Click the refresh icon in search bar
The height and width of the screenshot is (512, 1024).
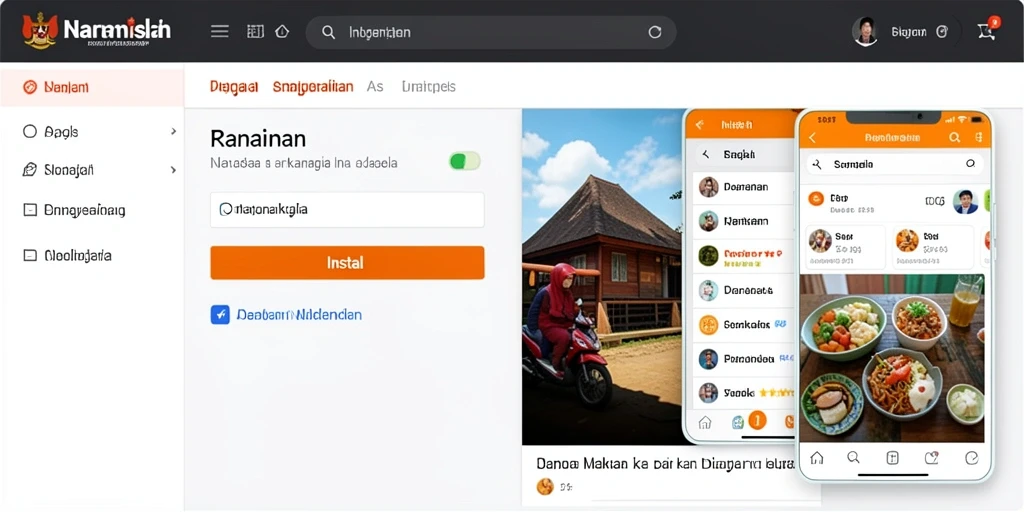(654, 32)
